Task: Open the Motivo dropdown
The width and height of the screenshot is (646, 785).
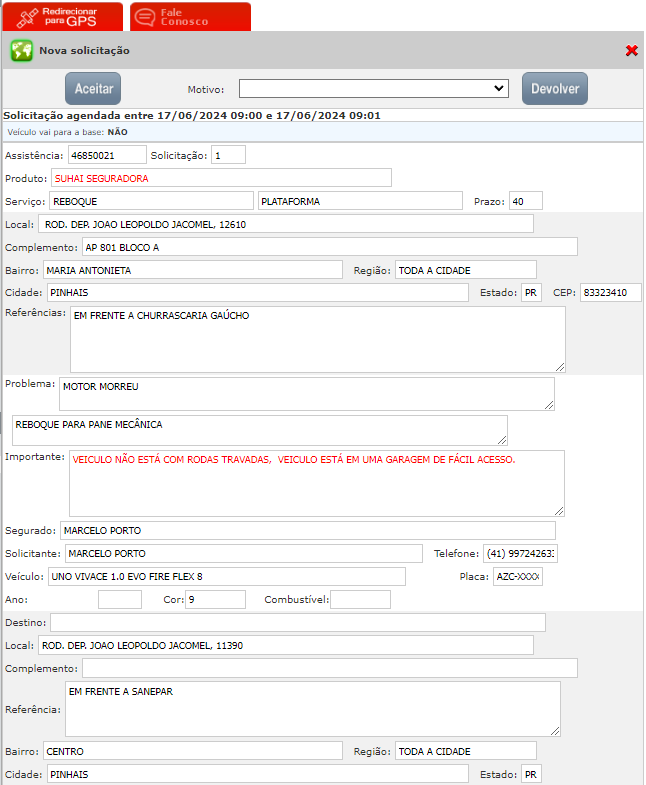Action: 373,89
